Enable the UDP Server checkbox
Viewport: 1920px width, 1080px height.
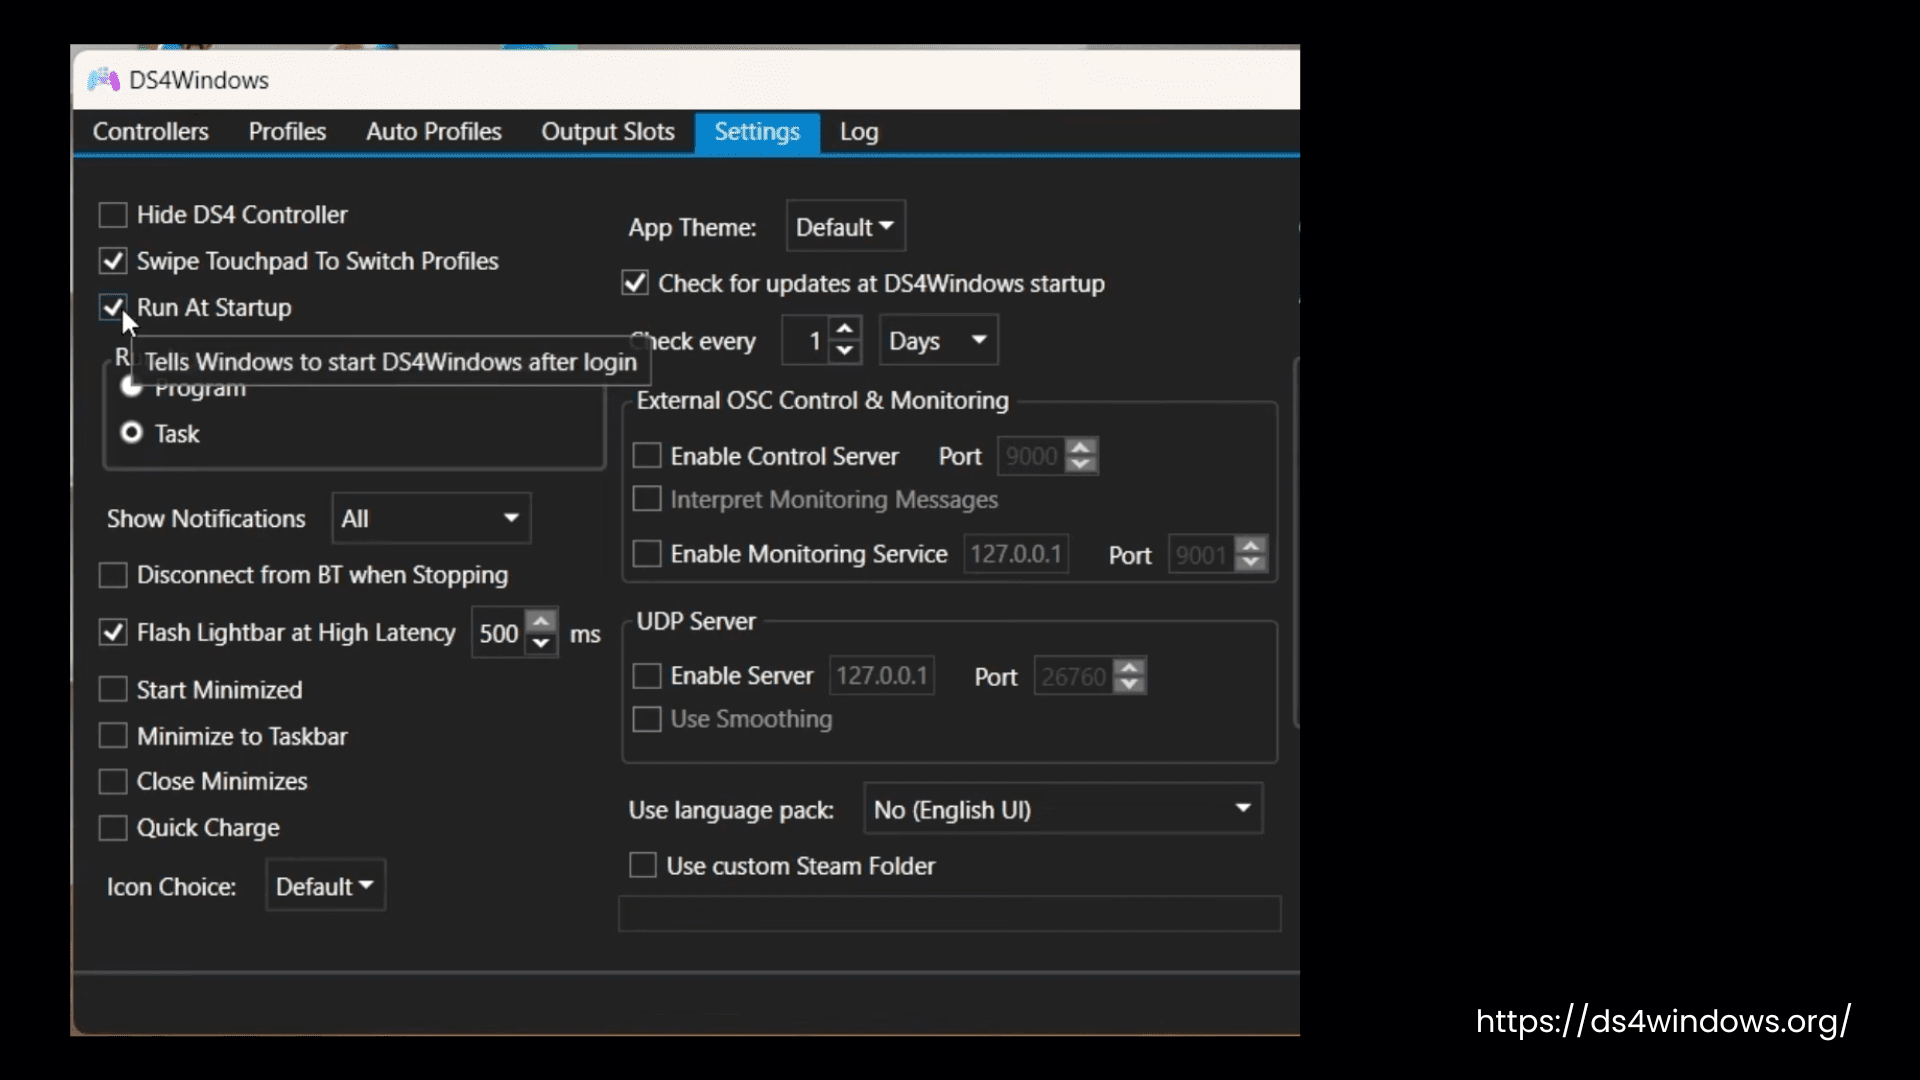click(x=647, y=676)
